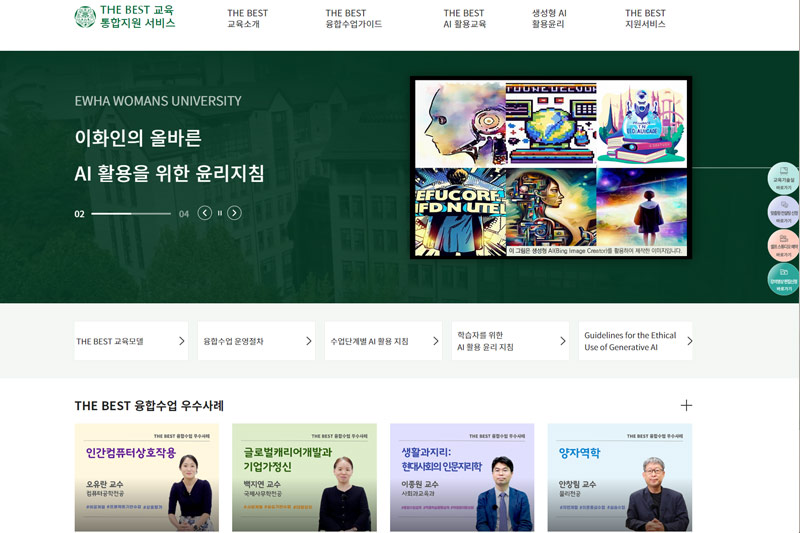This screenshot has width=800, height=533.
Task: Open 인간컴퓨터상호작용 course thumbnail
Action: (147, 477)
